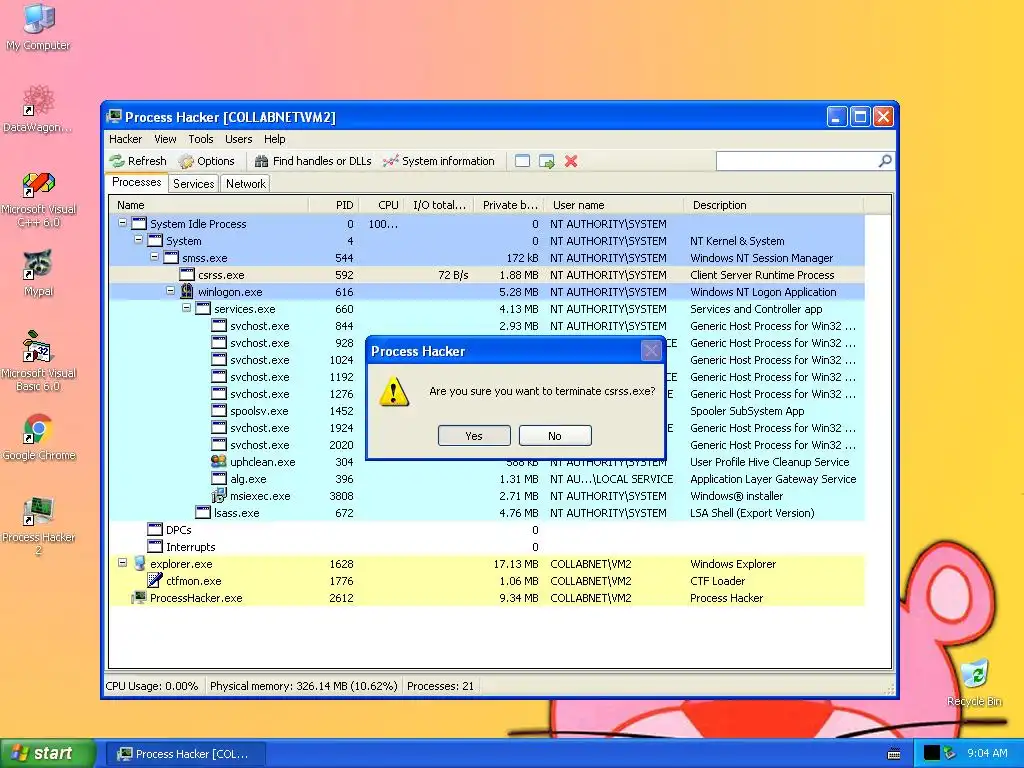
Task: Click the find window toolbar icon
Action: coord(522,161)
